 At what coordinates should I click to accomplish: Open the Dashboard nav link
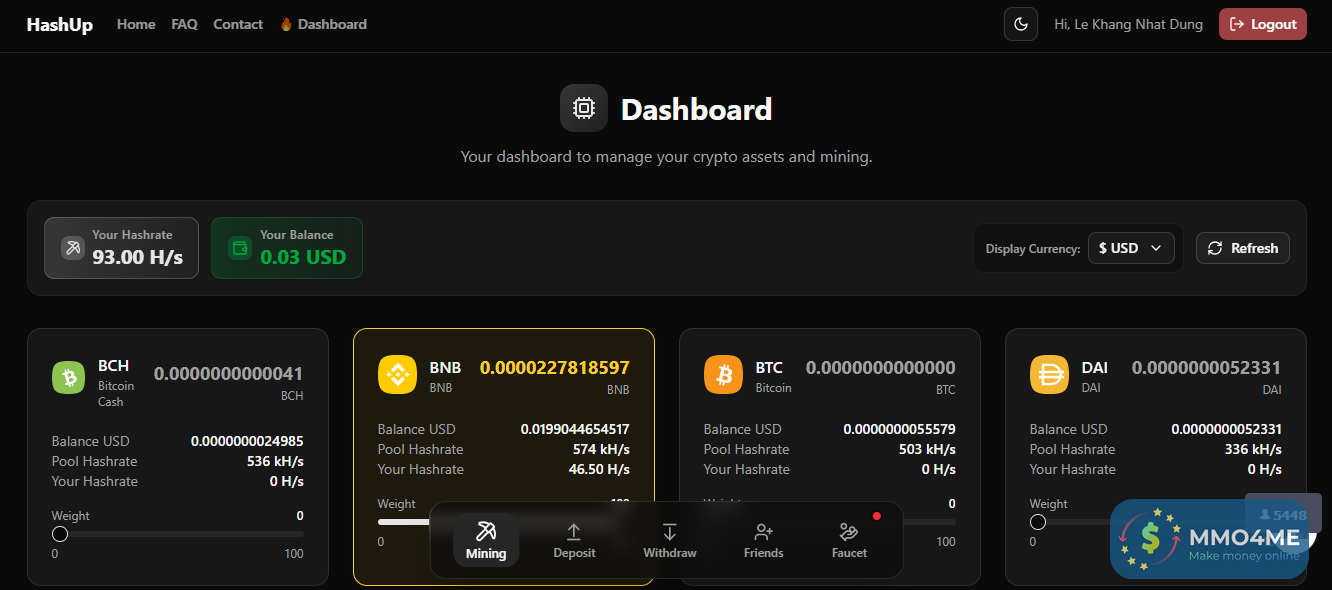[x=323, y=24]
